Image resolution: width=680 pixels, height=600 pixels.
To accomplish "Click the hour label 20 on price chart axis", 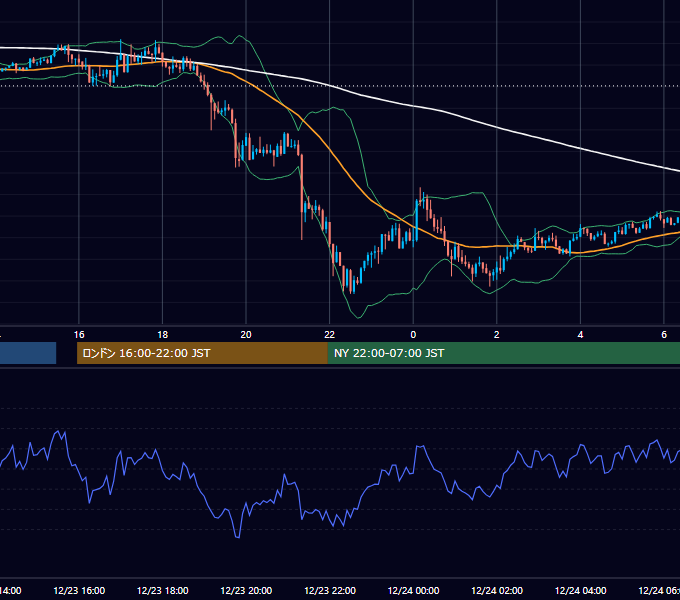I will (x=246, y=334).
